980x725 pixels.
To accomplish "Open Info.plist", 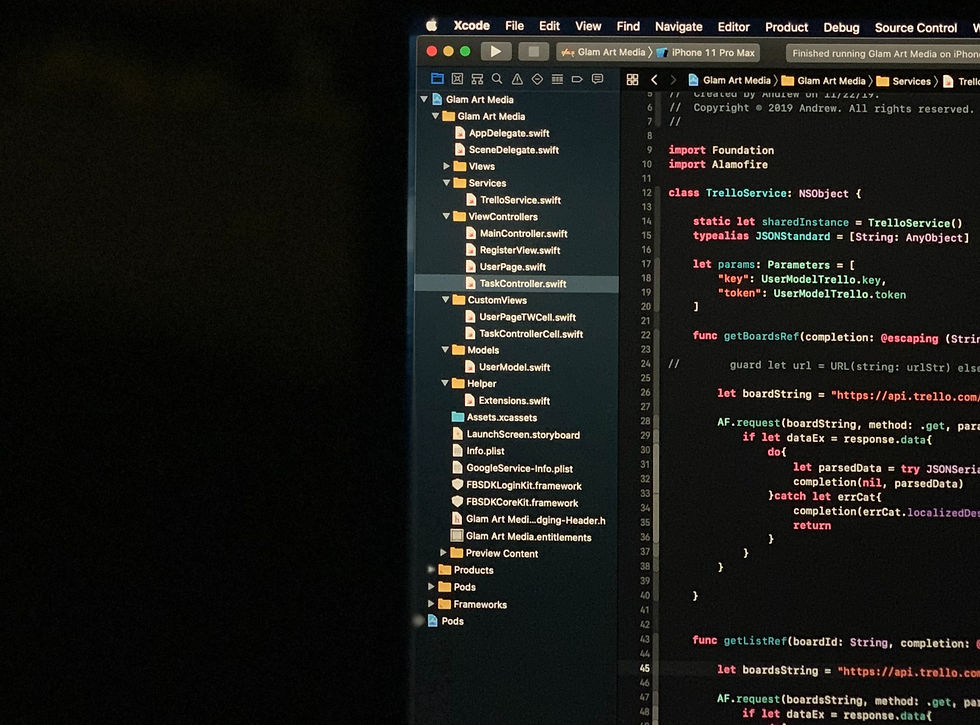I will tap(478, 451).
